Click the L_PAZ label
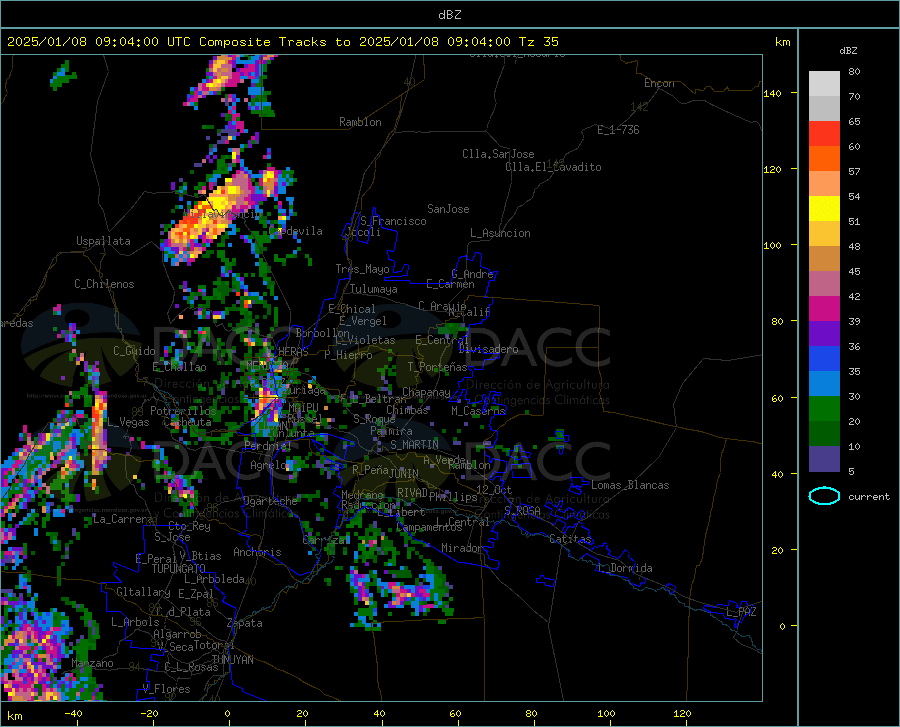900x727 pixels. [x=741, y=612]
